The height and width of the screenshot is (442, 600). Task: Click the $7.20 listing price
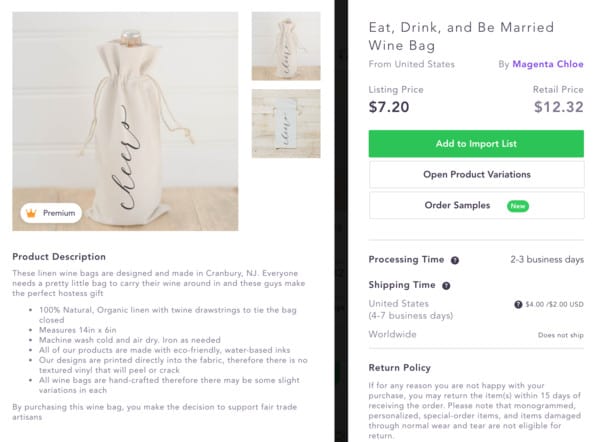(x=389, y=107)
